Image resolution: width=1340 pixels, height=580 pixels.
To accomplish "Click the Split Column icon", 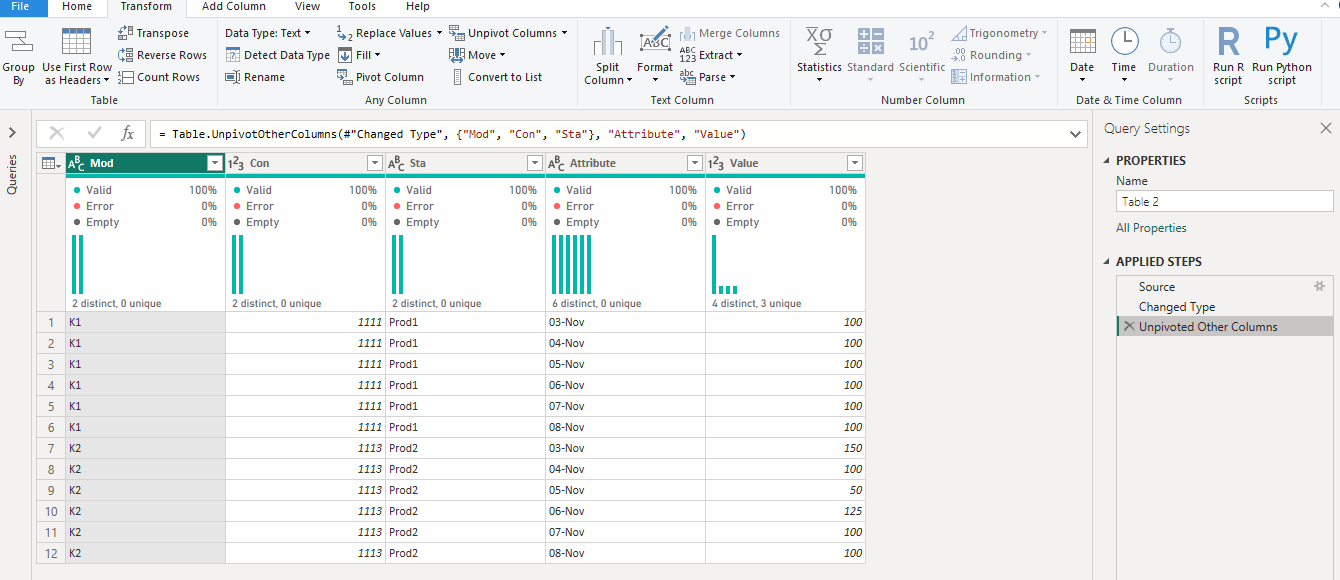I will pyautogui.click(x=607, y=42).
